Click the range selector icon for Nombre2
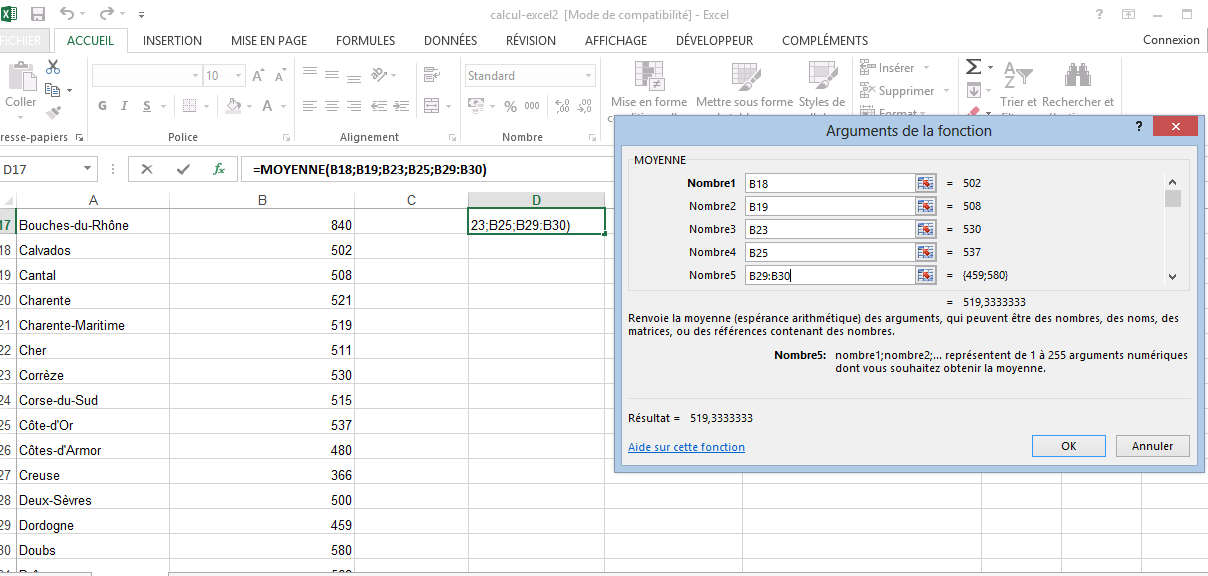Image resolution: width=1208 pixels, height=576 pixels. [x=925, y=206]
